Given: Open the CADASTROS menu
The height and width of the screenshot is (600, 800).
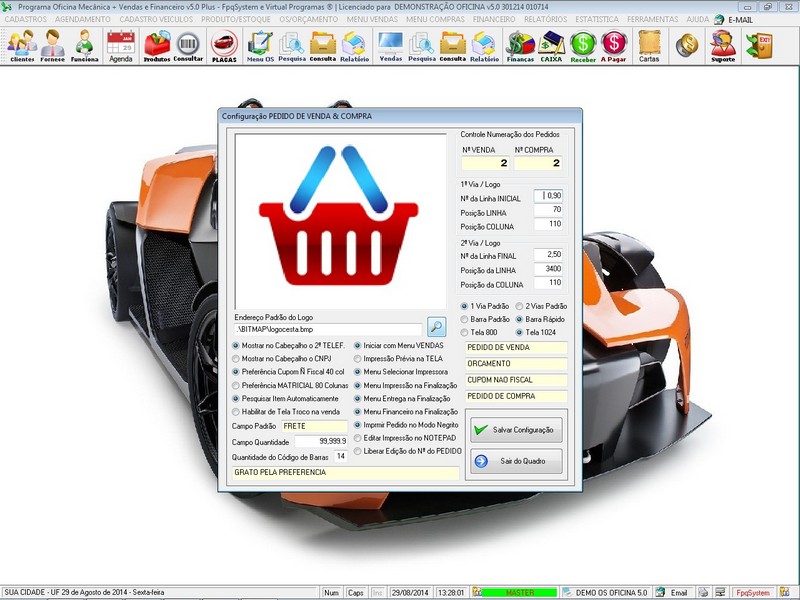Looking at the screenshot, I should pos(26,19).
